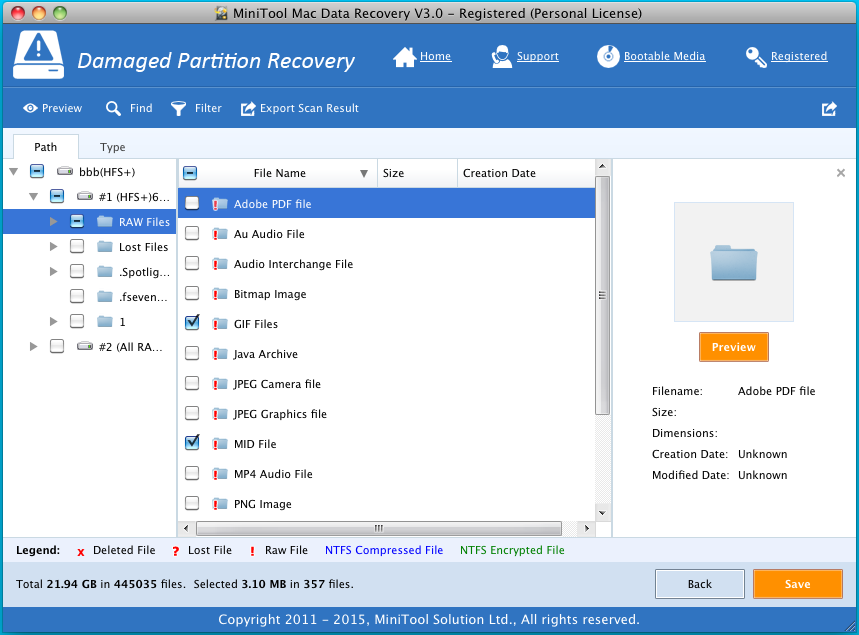Click the Filter funnel icon
859x635 pixels.
[179, 108]
